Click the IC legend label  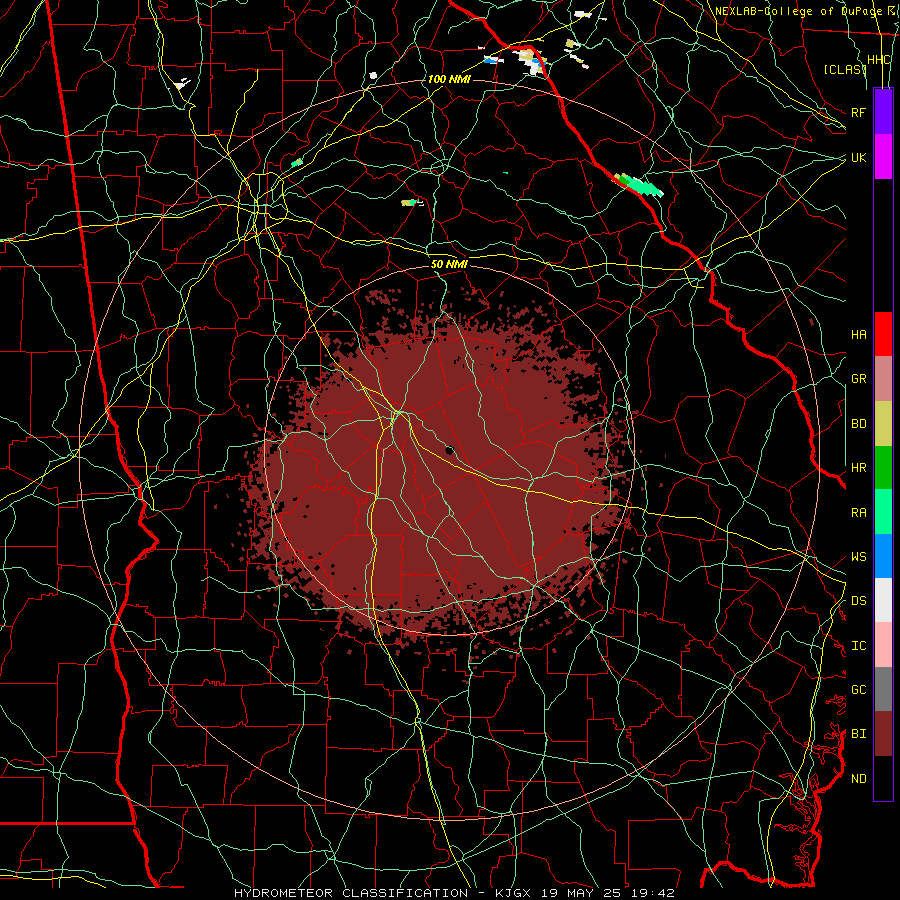pyautogui.click(x=859, y=646)
